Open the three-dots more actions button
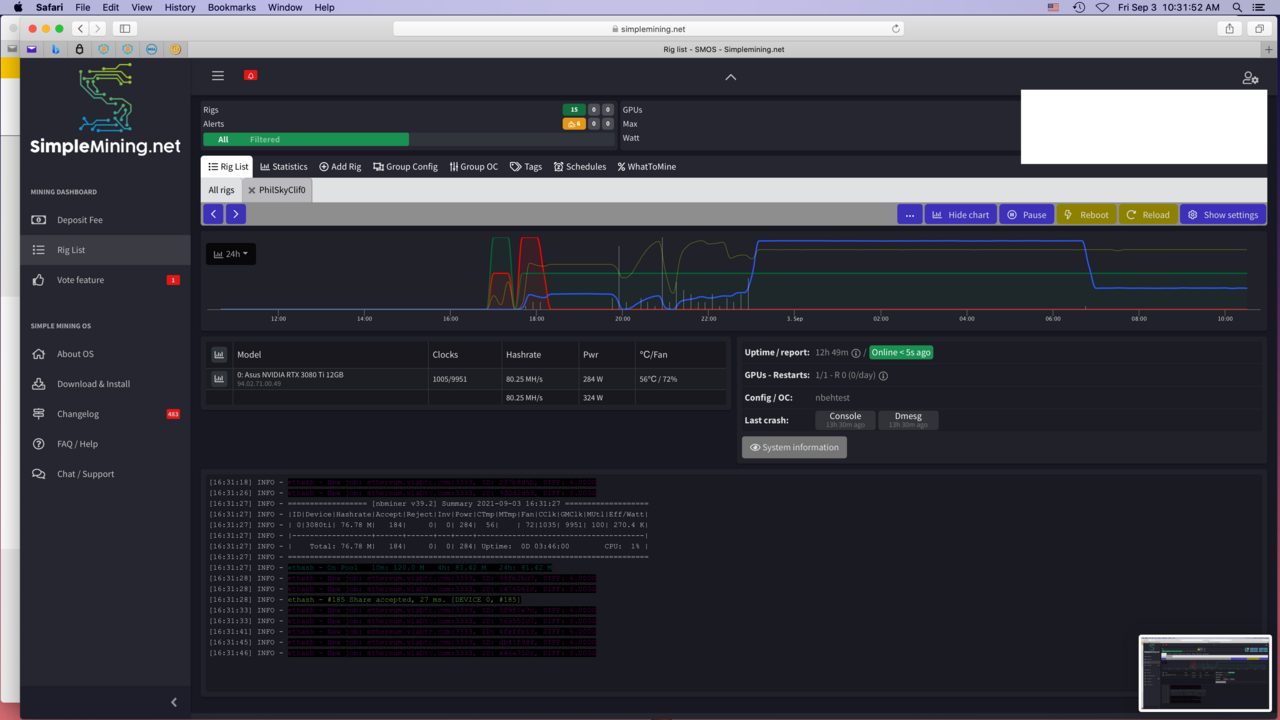Image resolution: width=1280 pixels, height=720 pixels. click(x=909, y=214)
